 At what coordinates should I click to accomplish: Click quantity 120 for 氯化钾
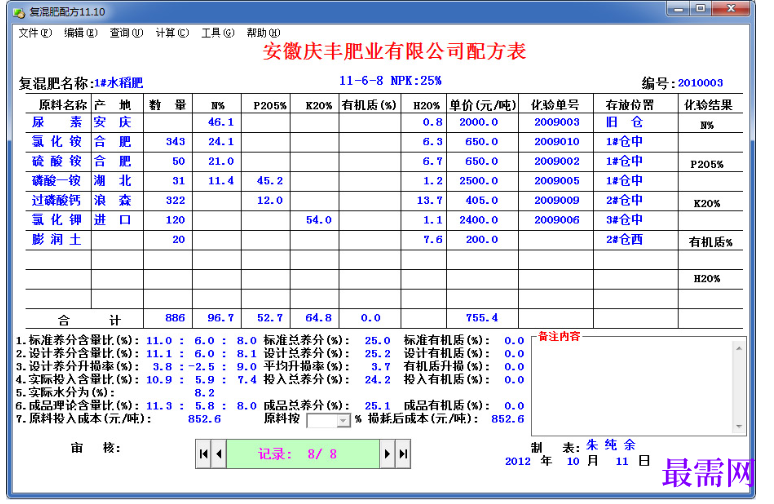point(175,220)
